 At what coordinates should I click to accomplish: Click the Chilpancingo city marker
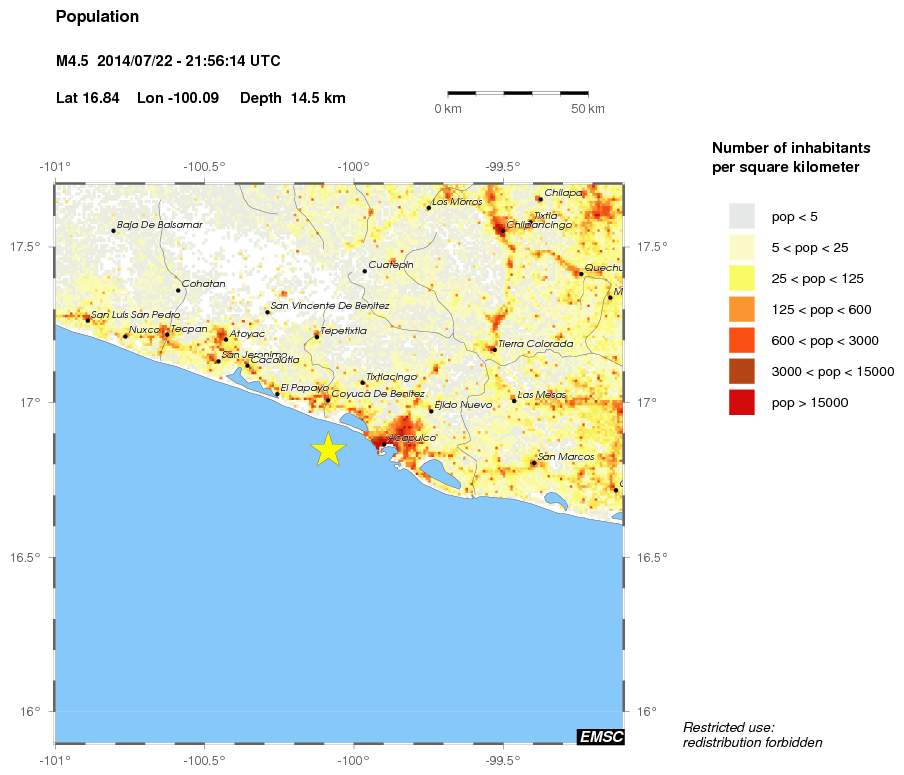[x=502, y=231]
